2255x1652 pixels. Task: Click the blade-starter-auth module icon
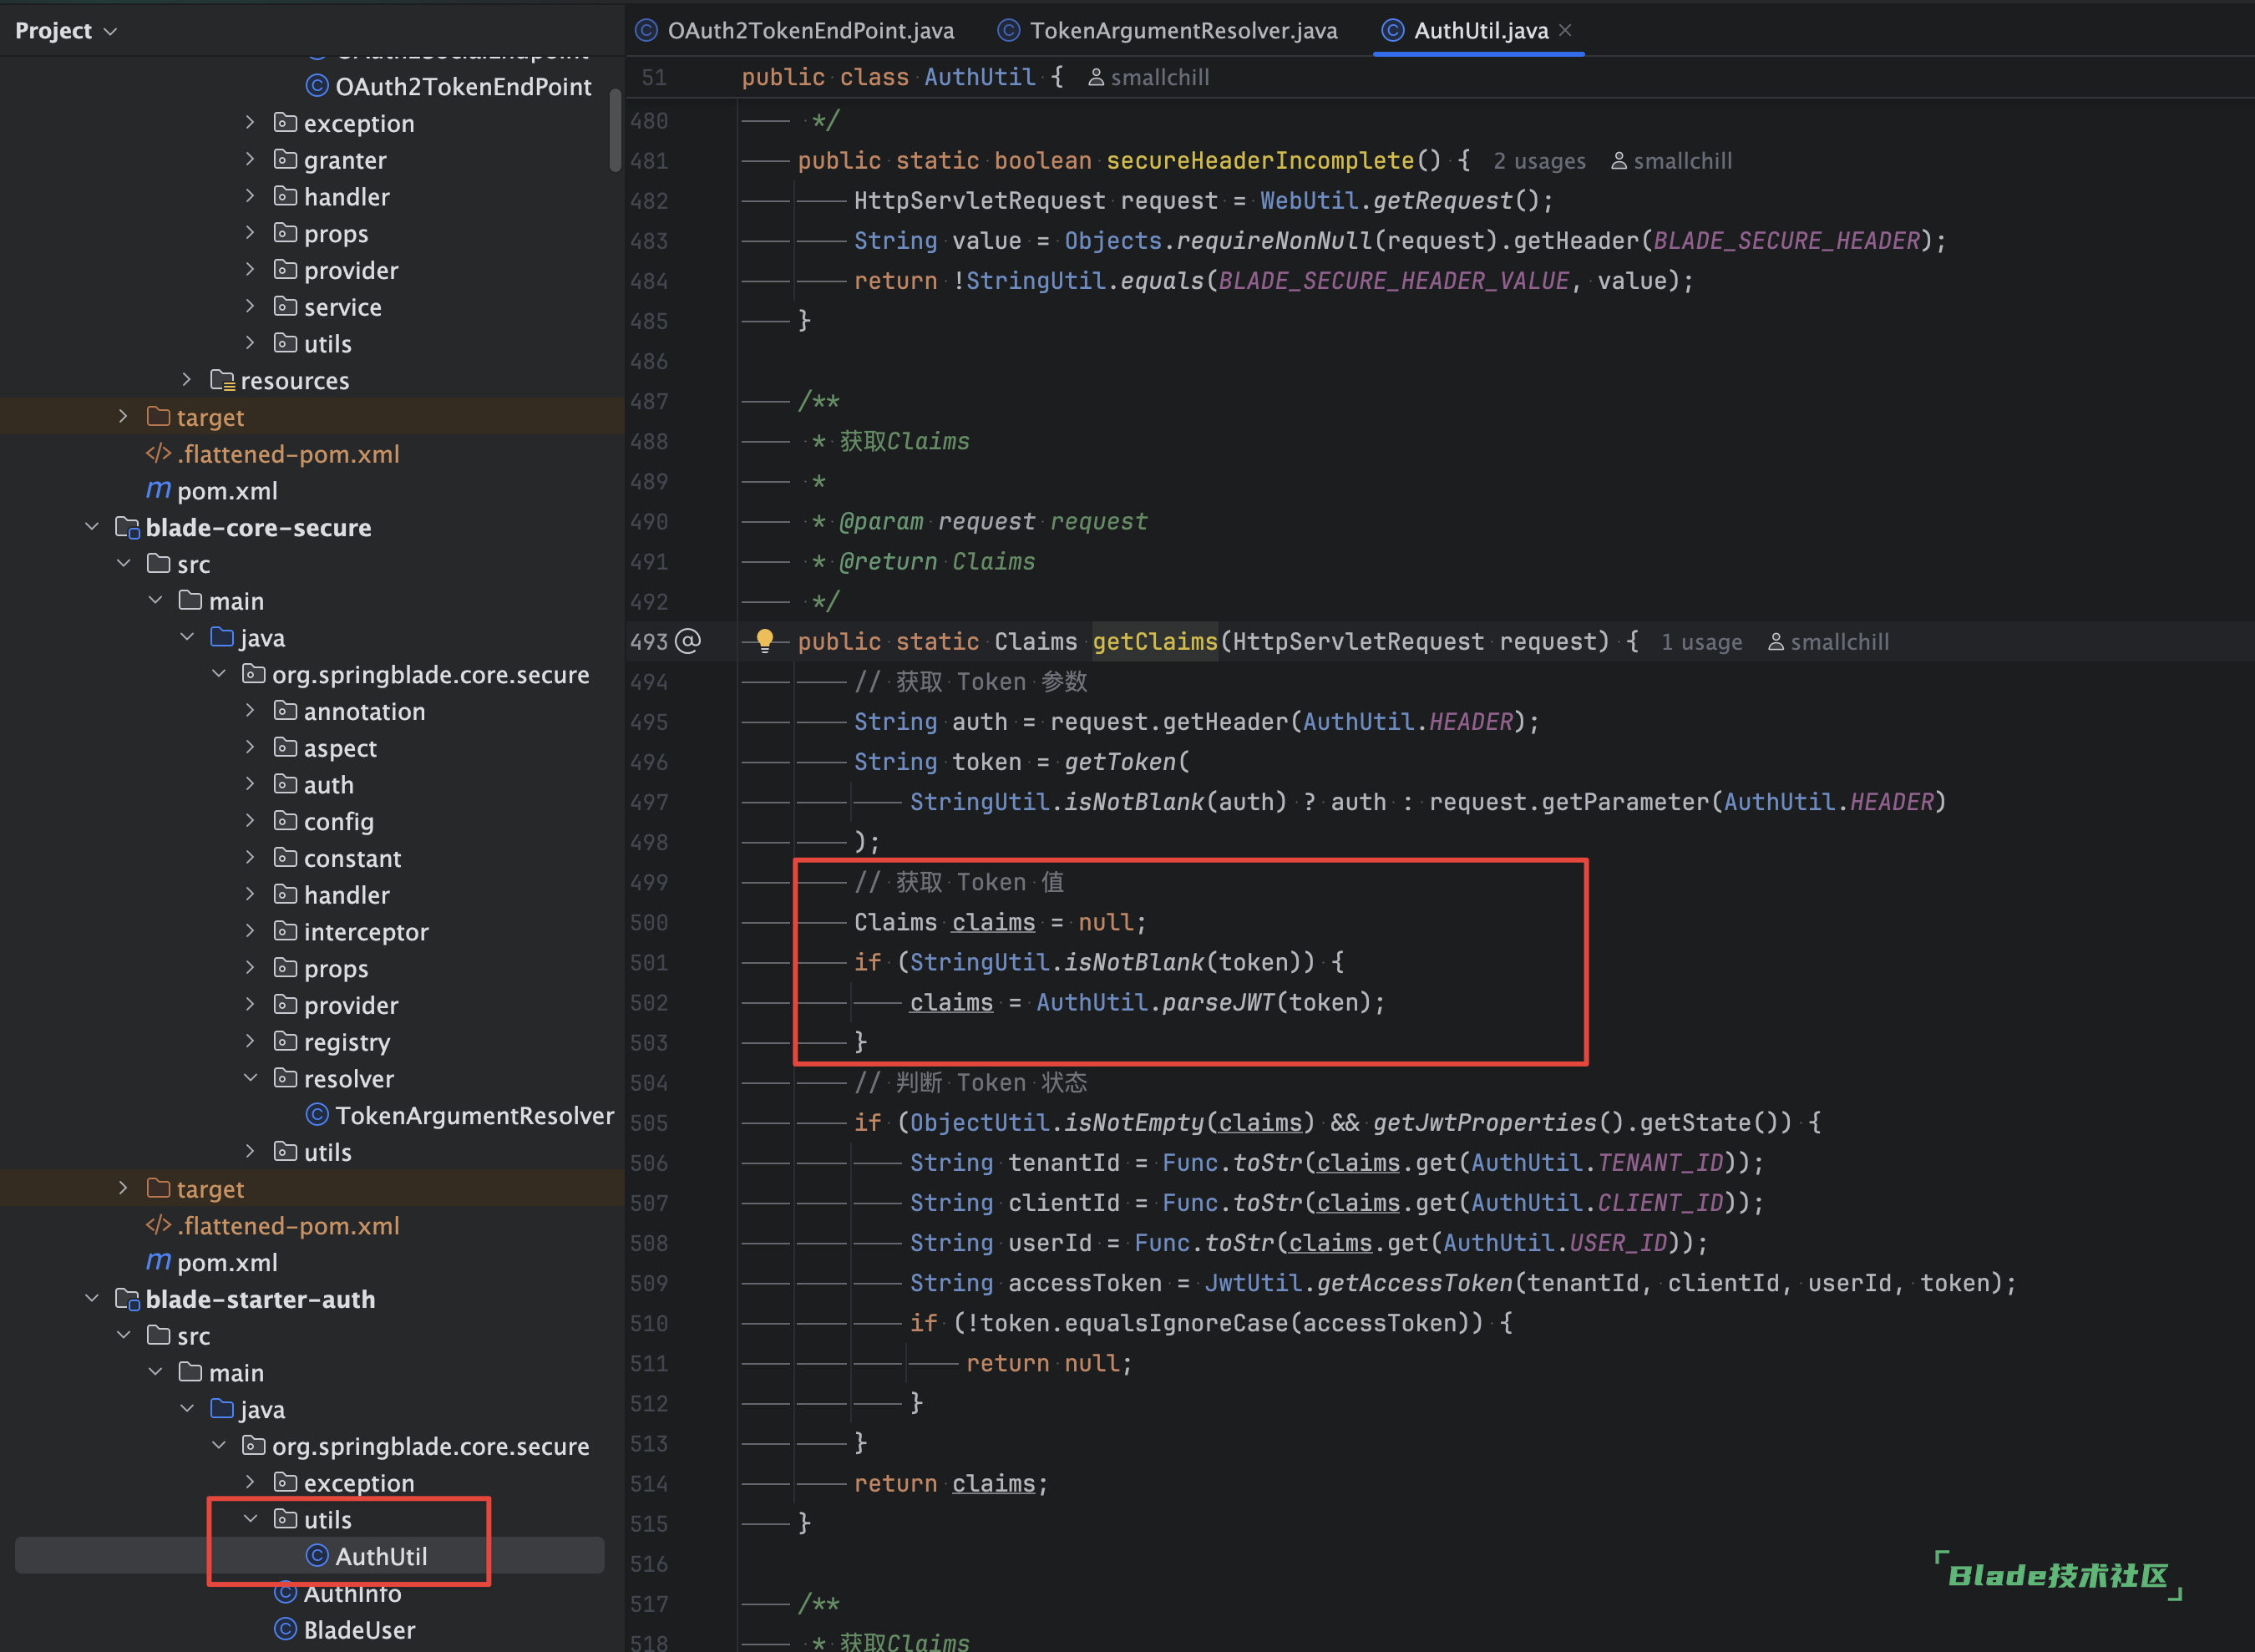coord(127,1299)
